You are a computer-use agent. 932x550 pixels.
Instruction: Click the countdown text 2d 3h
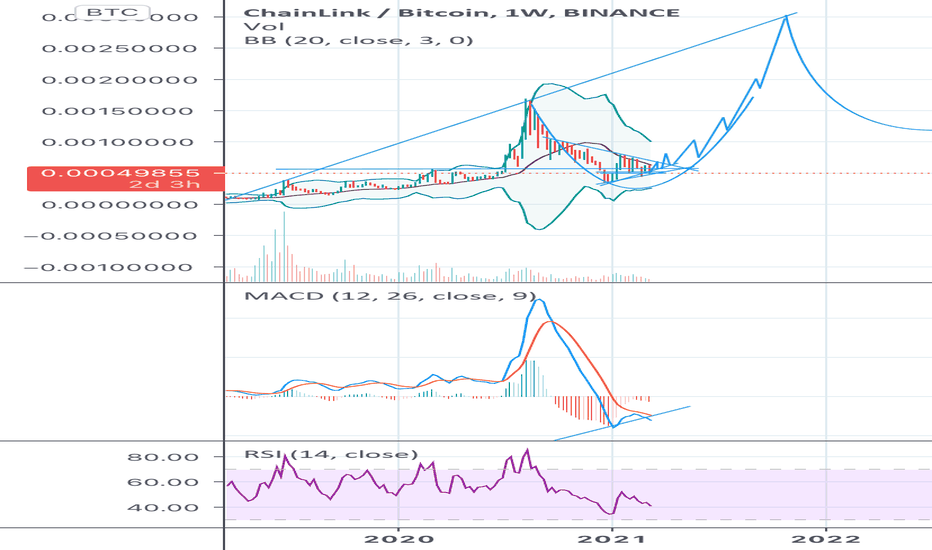coord(165,184)
